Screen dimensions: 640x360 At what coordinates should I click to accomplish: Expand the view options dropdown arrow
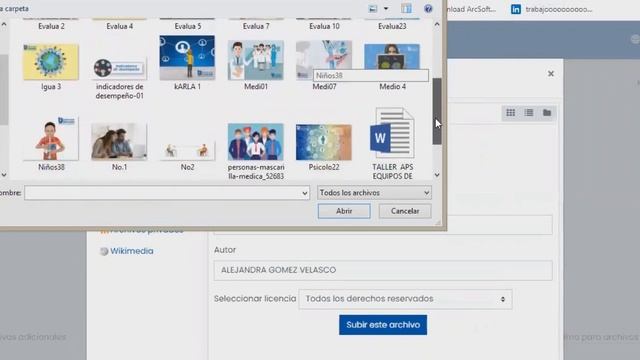(386, 9)
